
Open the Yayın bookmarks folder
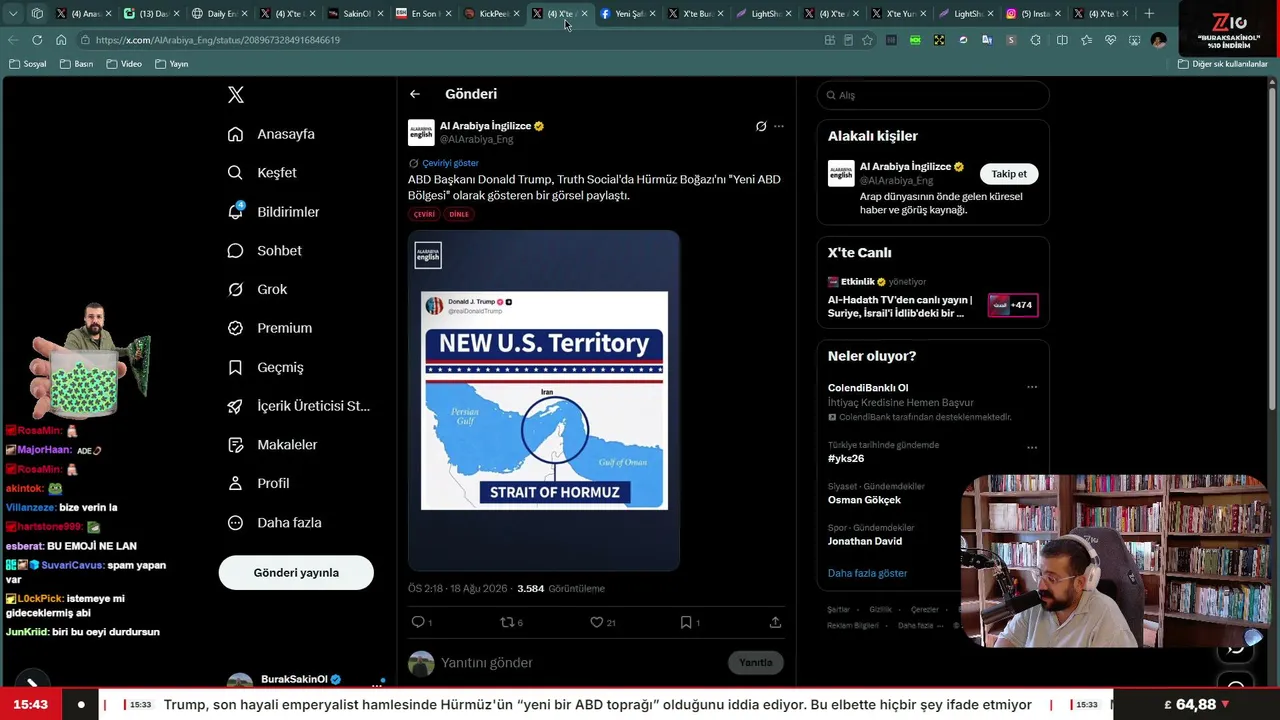172,64
